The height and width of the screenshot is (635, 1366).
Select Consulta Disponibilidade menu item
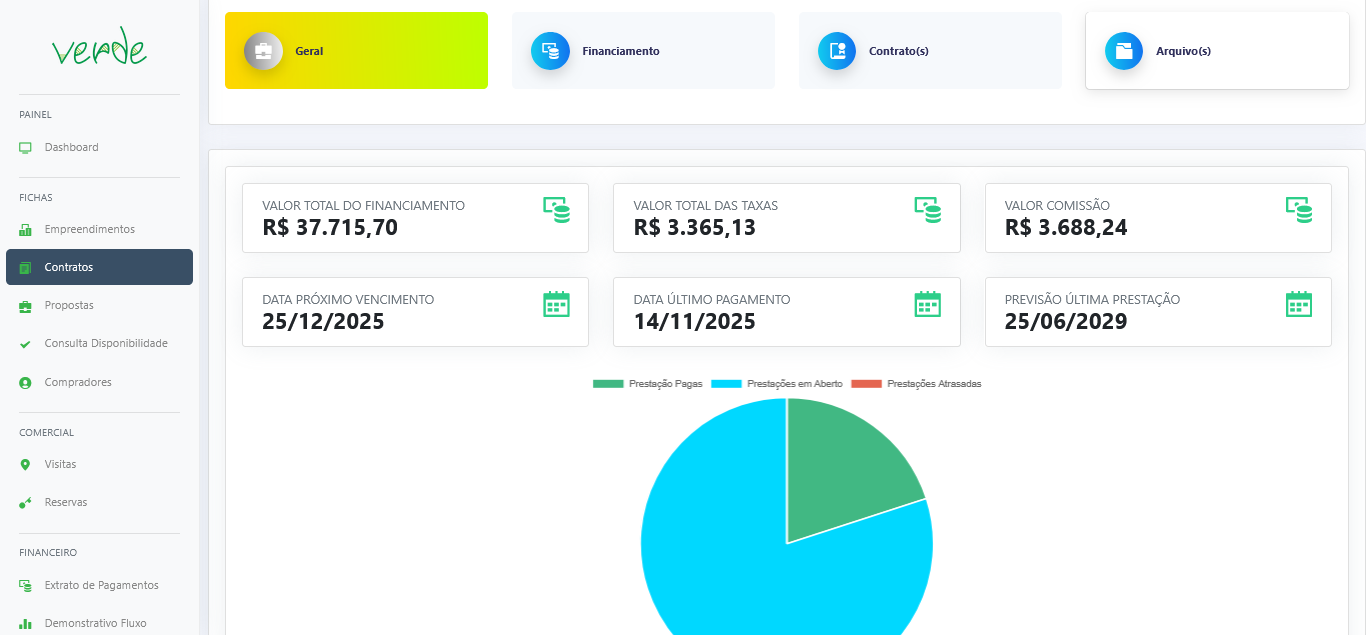point(105,343)
